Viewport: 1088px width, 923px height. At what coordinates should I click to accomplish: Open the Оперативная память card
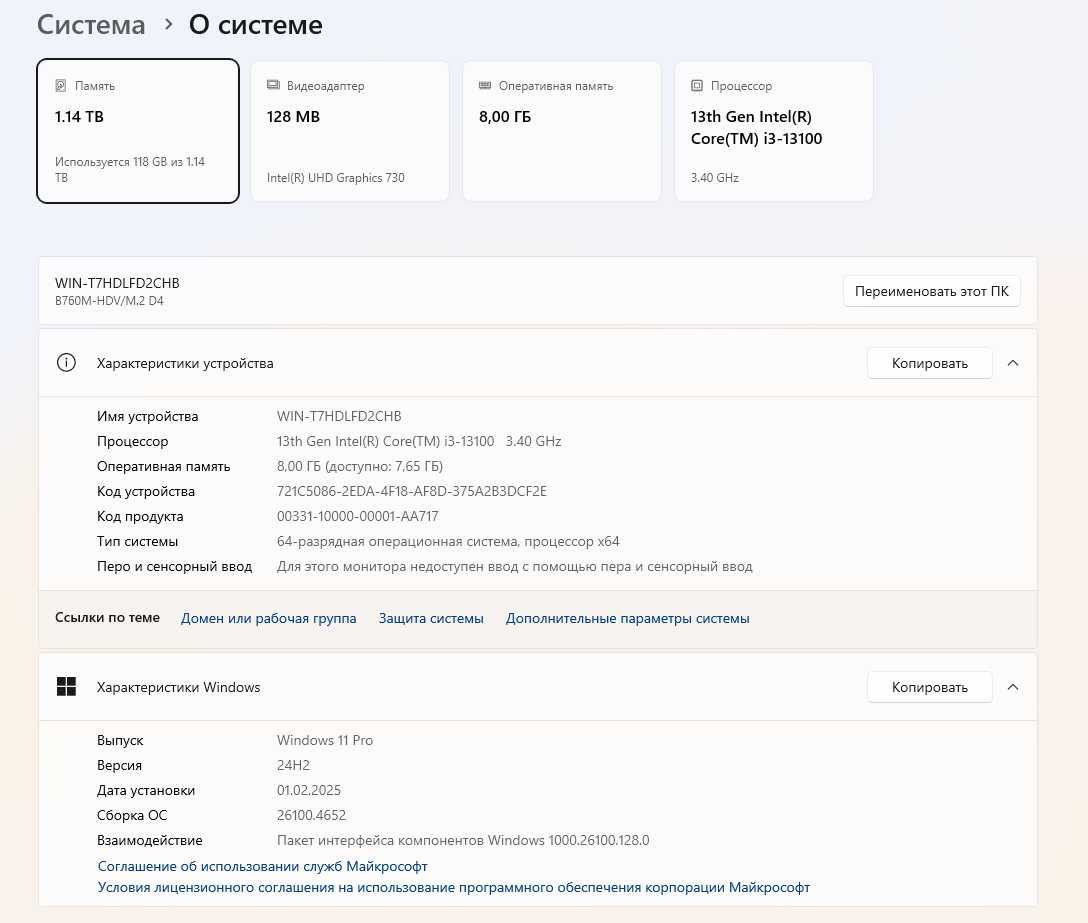[x=562, y=131]
